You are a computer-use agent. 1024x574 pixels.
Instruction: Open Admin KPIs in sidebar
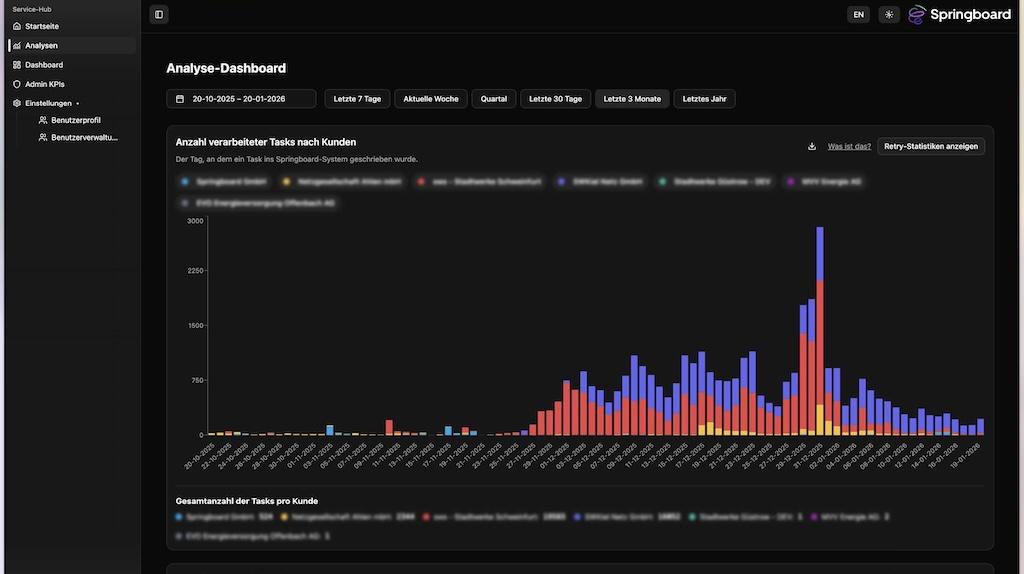coord(44,84)
